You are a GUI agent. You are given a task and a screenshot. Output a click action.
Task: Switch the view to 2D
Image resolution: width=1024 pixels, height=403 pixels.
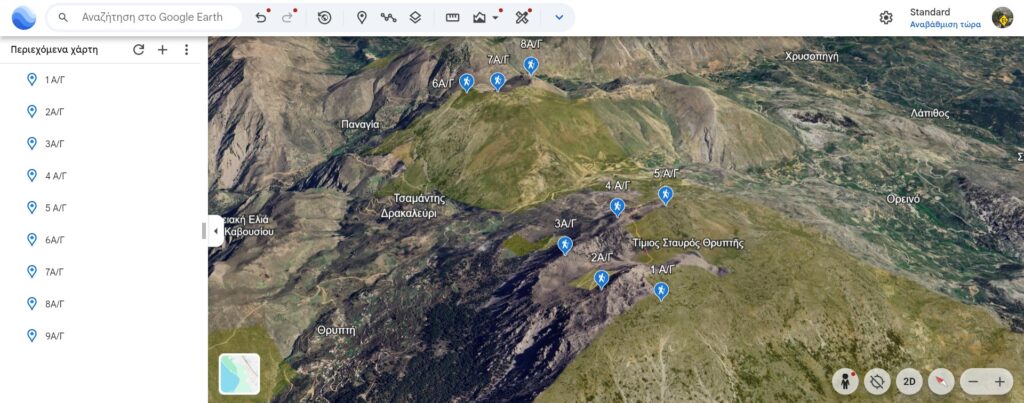909,381
